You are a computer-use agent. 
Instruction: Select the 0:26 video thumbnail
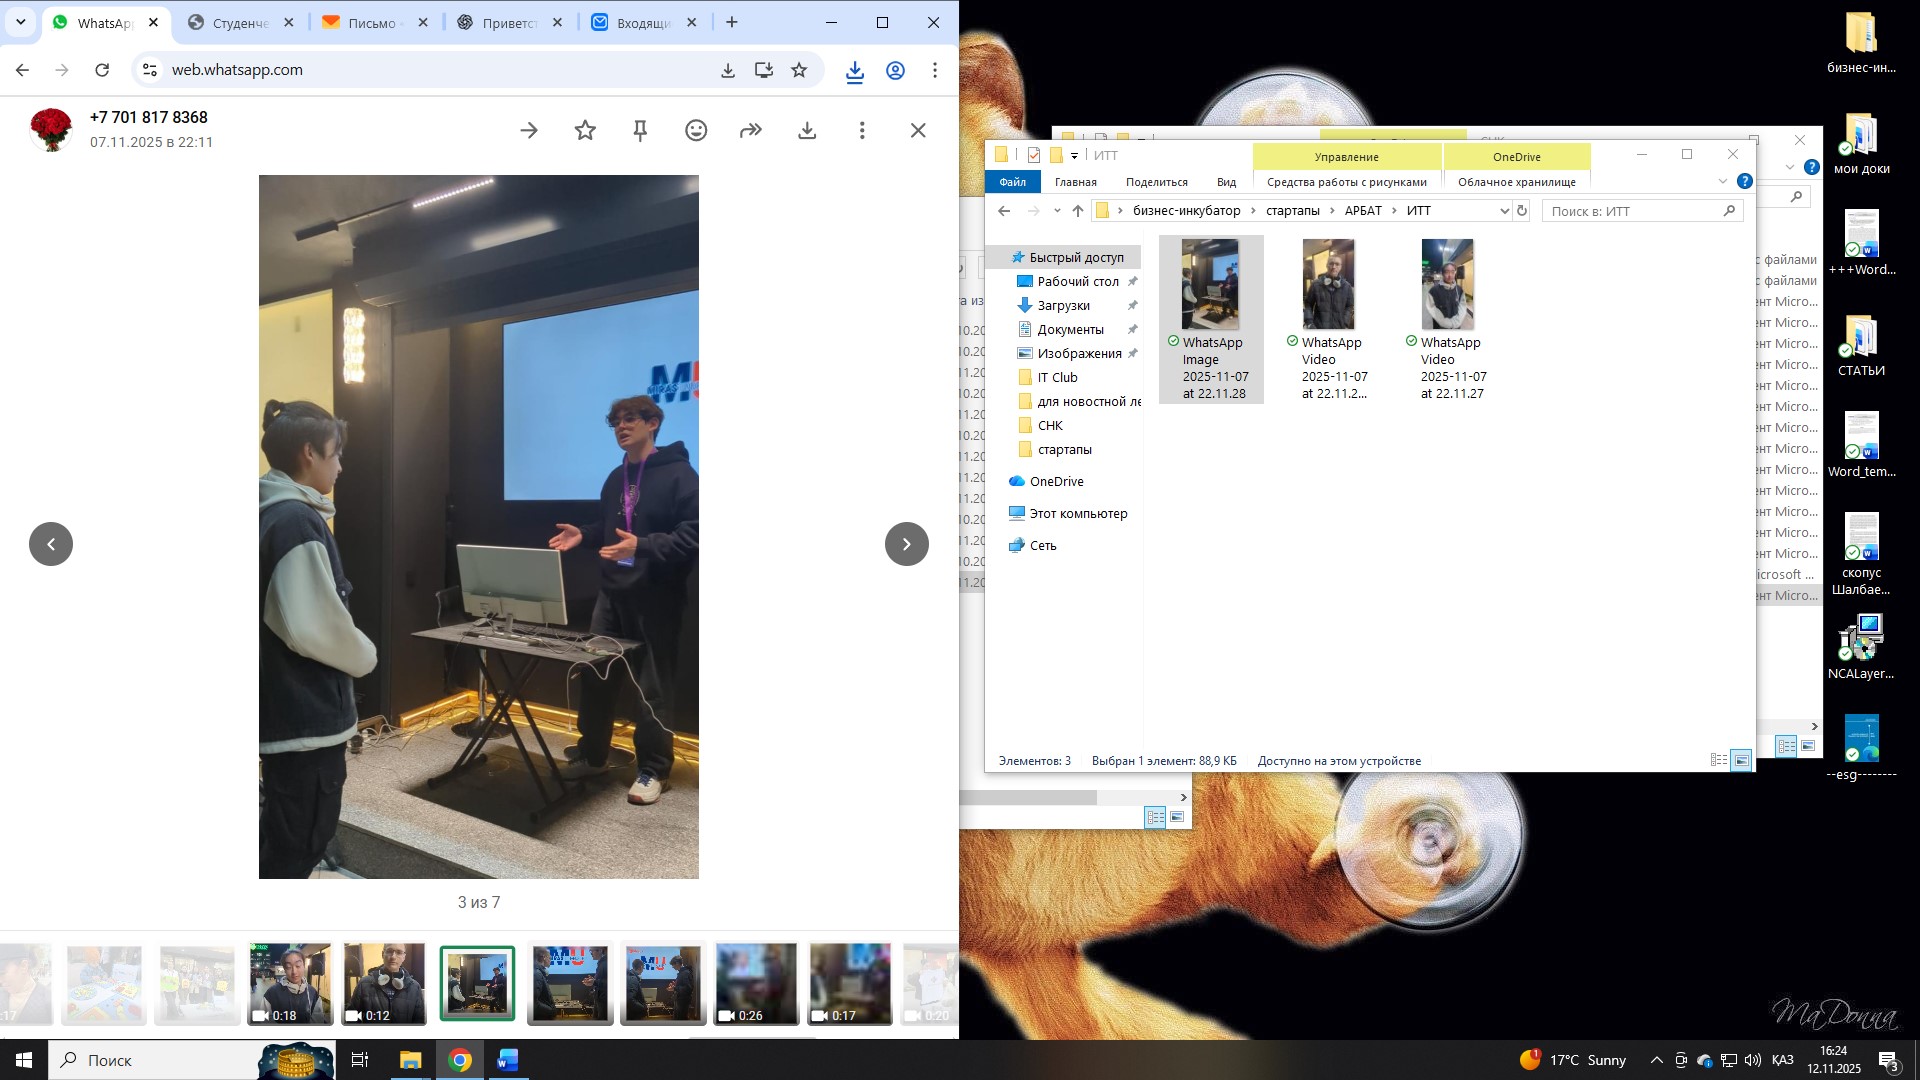click(756, 984)
